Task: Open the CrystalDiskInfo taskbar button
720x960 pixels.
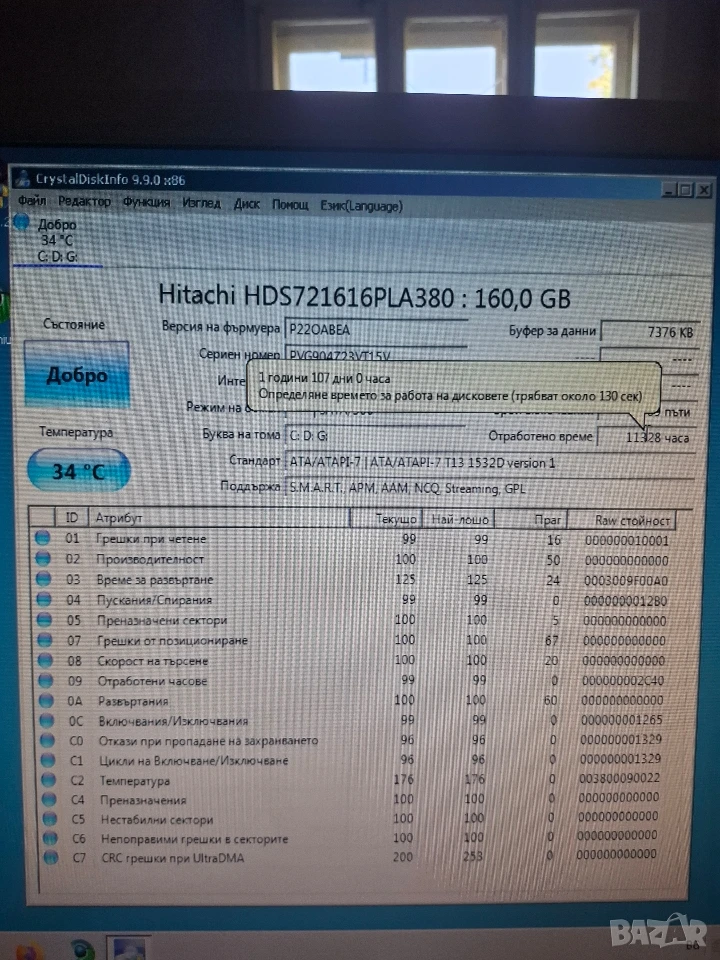Action: (x=129, y=947)
